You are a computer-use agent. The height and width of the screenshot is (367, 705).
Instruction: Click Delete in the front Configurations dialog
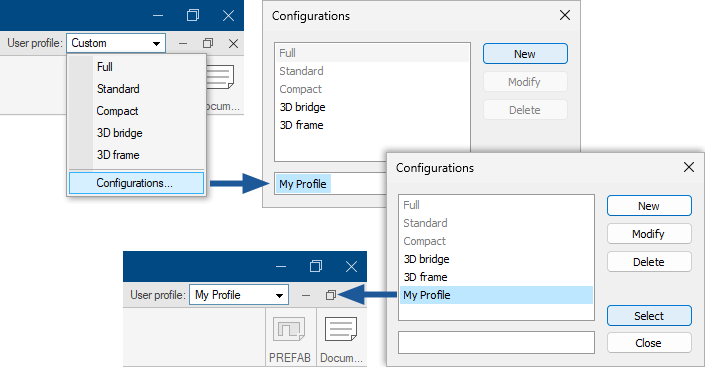tap(649, 262)
